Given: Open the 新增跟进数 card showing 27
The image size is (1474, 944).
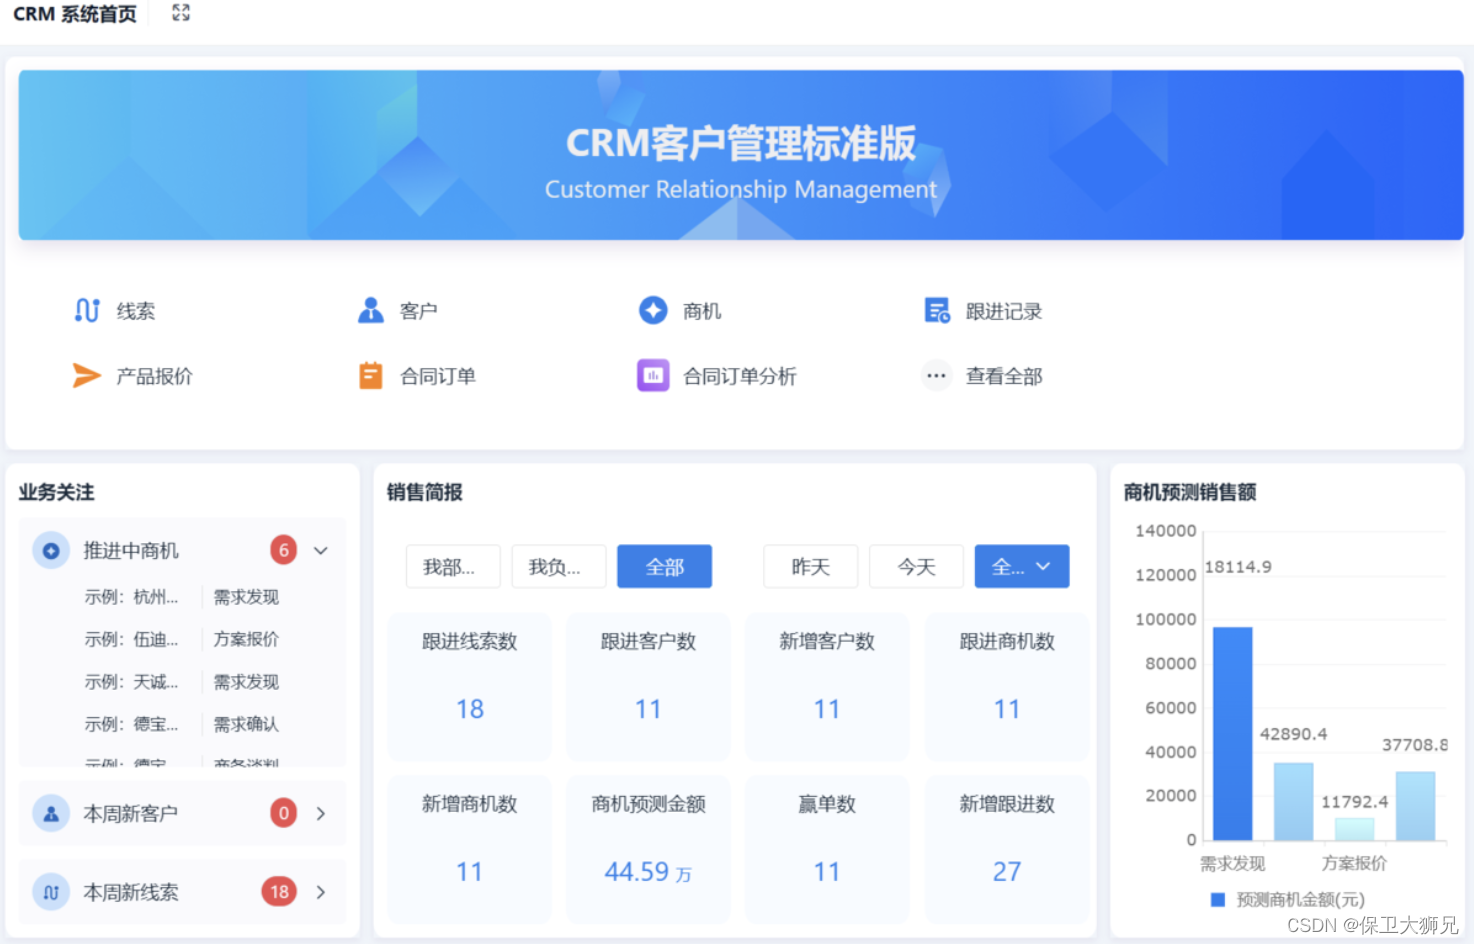Looking at the screenshot, I should pos(1007,849).
